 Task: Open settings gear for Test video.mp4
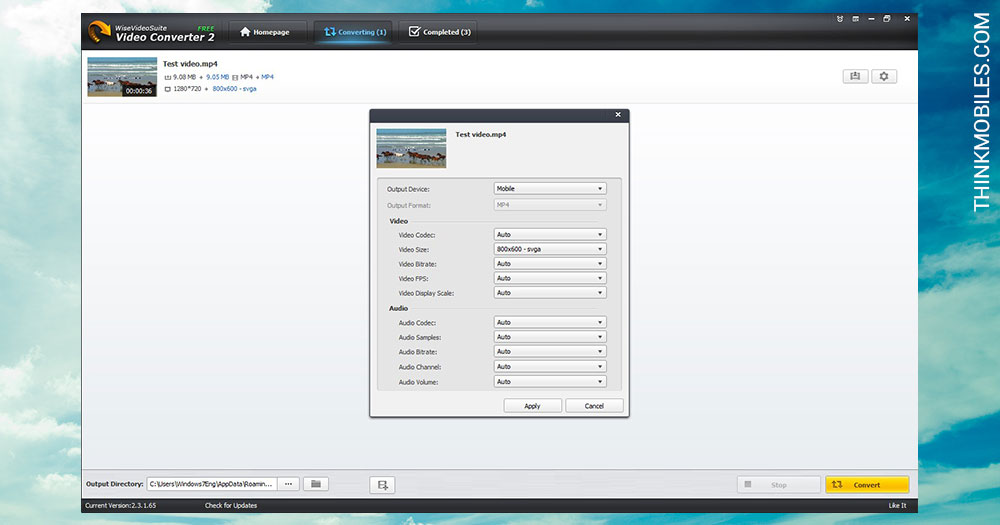coord(884,77)
